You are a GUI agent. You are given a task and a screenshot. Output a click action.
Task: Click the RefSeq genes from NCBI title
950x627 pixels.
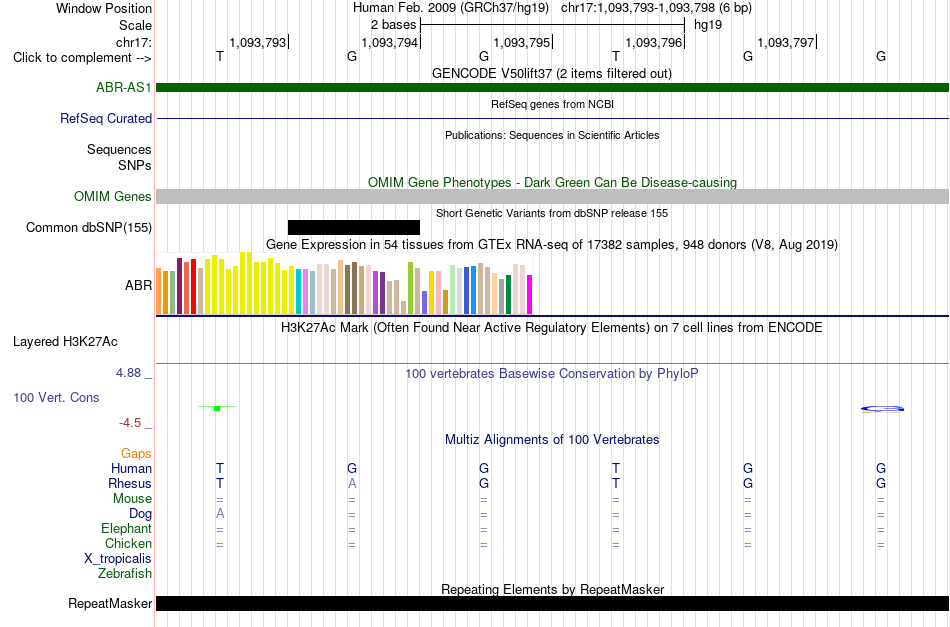[552, 104]
